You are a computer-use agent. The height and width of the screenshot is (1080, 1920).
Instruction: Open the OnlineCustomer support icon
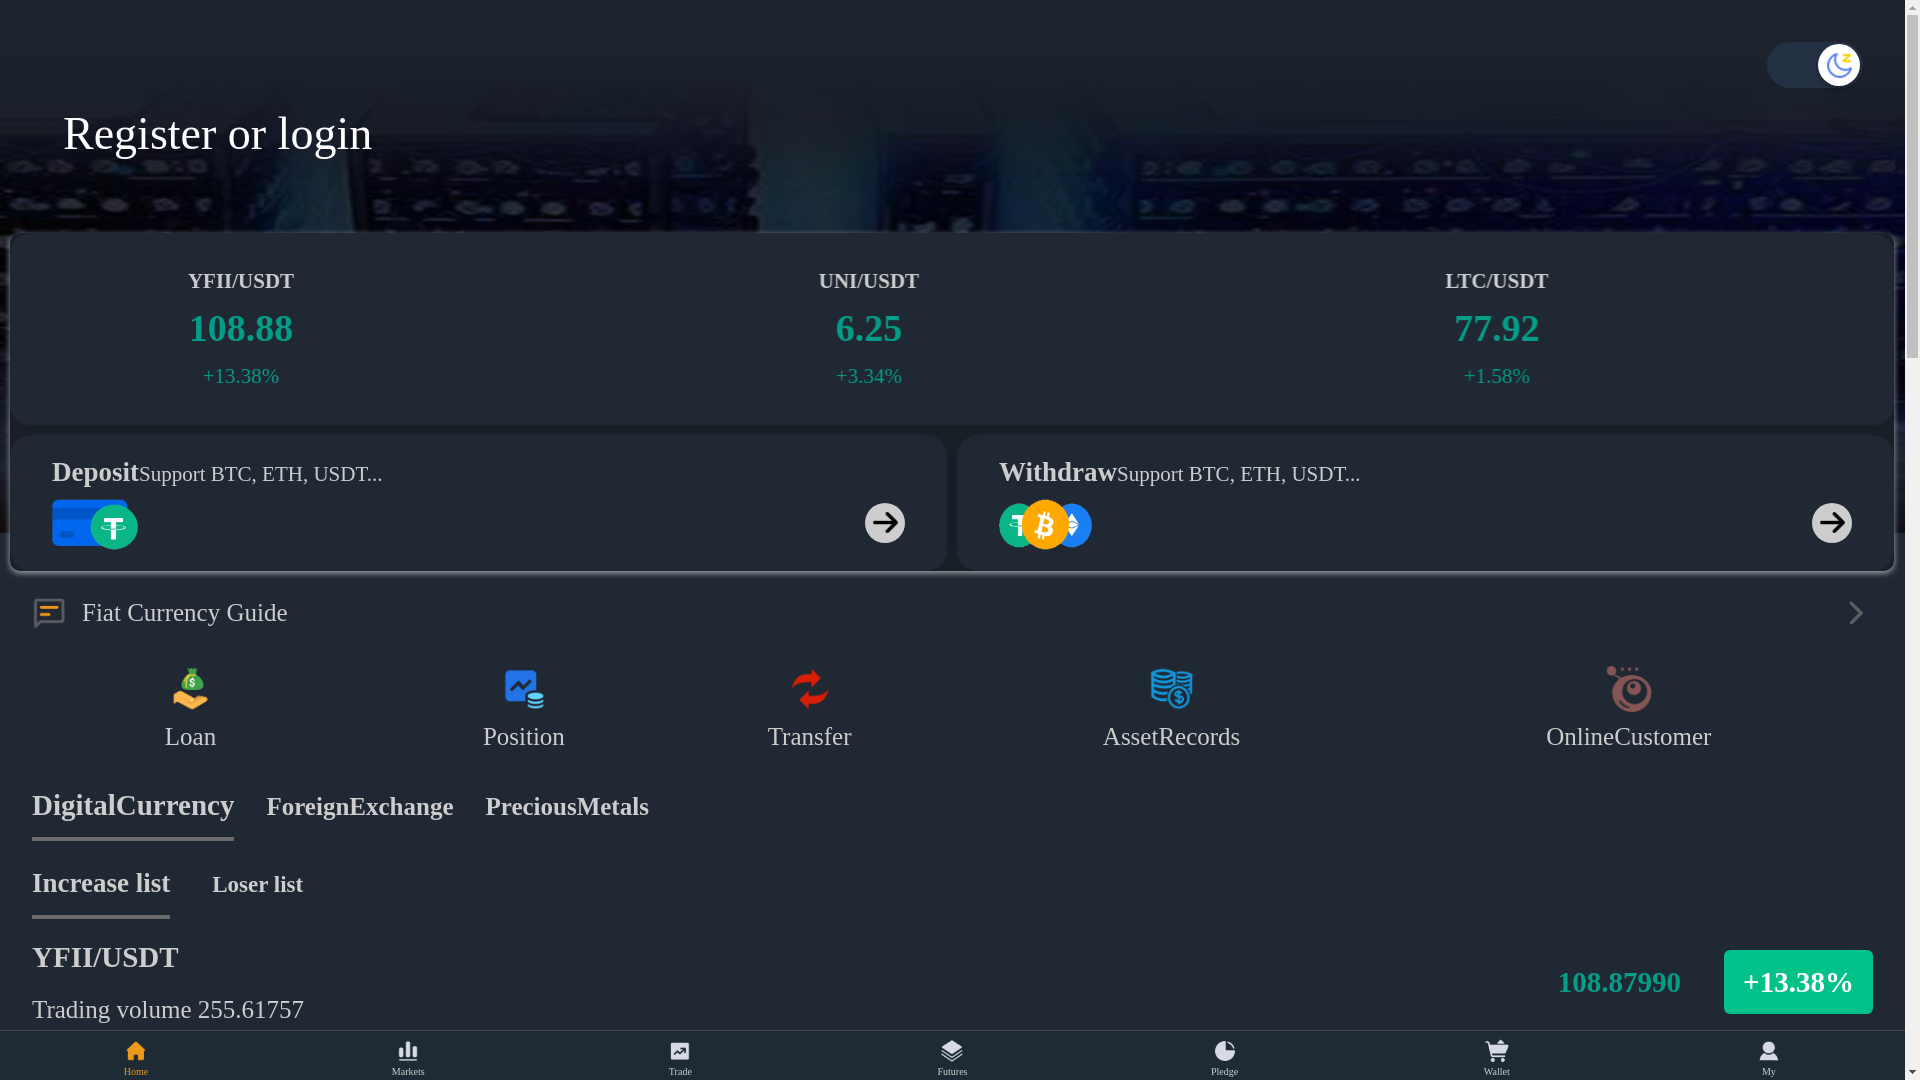(x=1629, y=689)
